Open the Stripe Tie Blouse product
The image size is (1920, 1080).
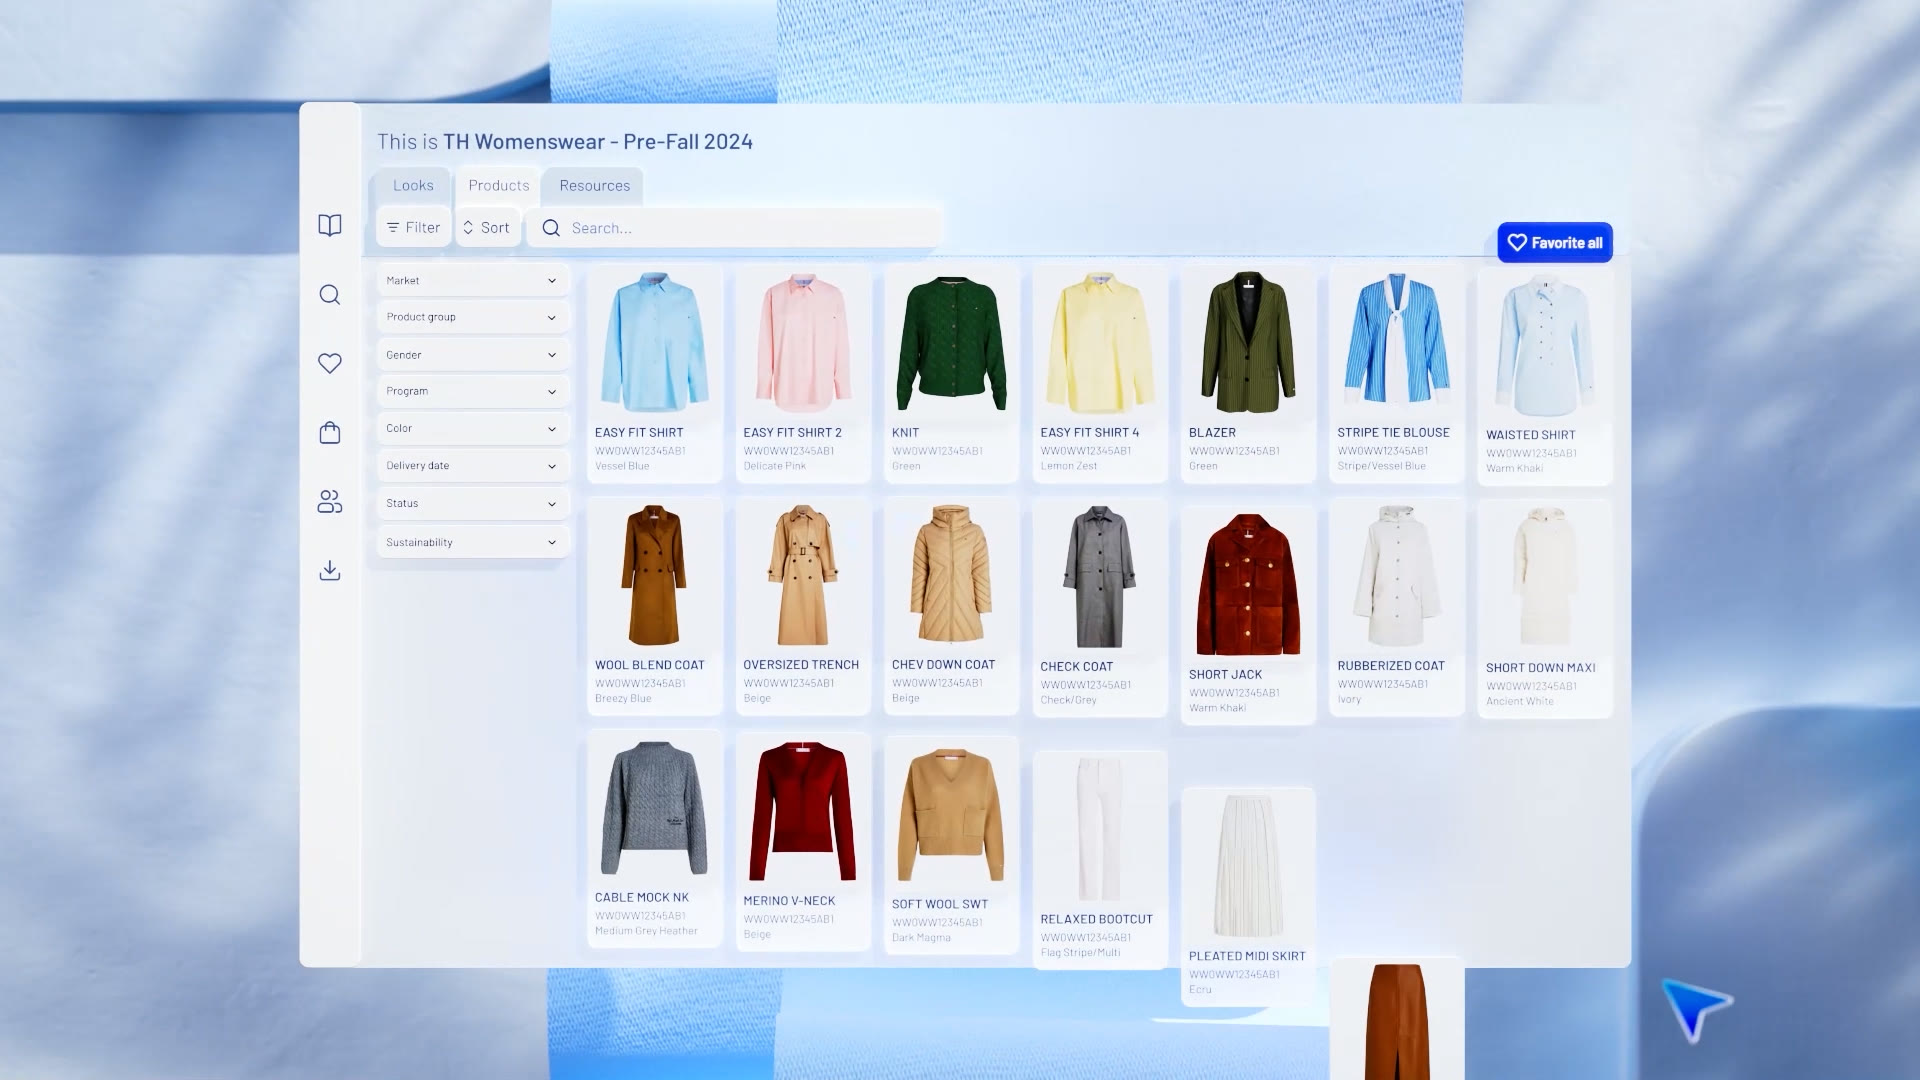pos(1397,374)
